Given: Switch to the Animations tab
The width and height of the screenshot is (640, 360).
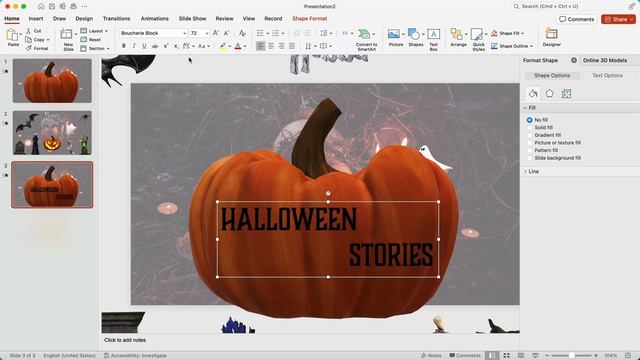Looking at the screenshot, I should coord(155,19).
